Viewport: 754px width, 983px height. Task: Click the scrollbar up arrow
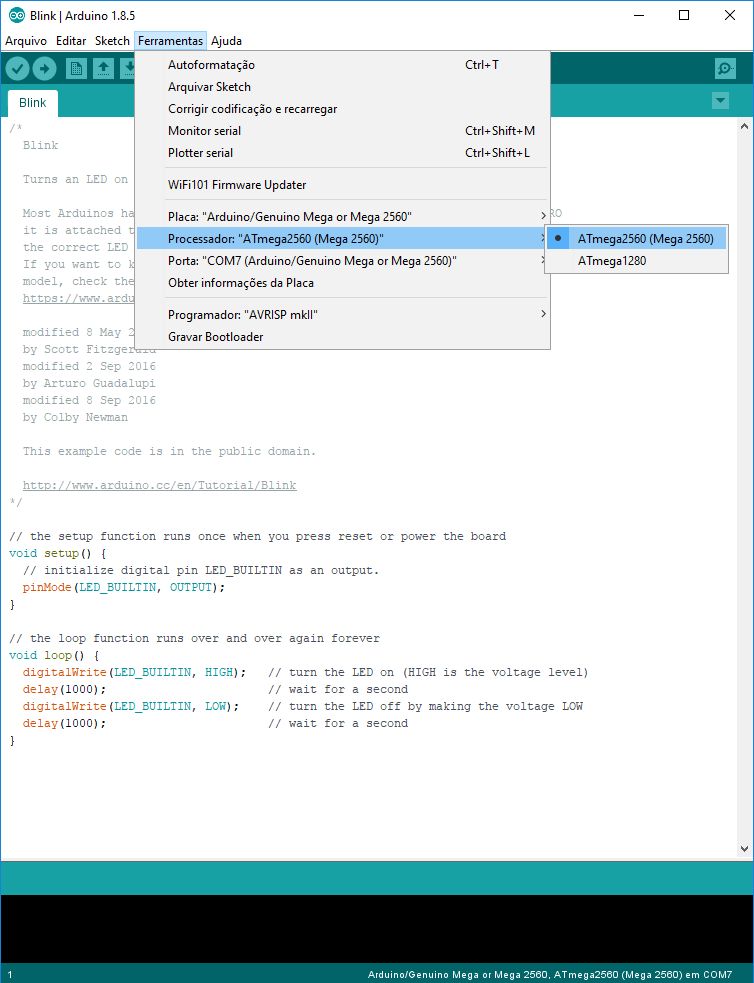[745, 126]
